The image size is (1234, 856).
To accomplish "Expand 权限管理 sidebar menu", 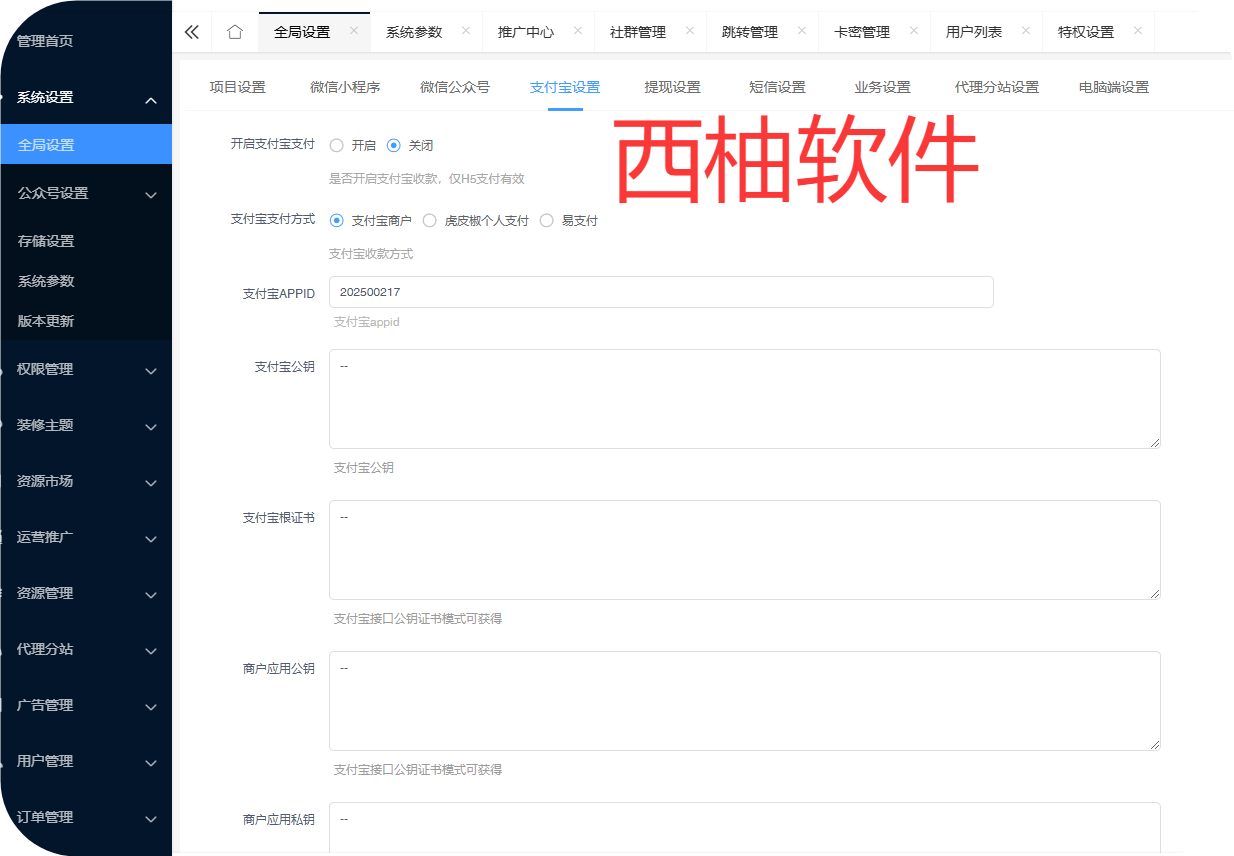I will click(x=85, y=370).
